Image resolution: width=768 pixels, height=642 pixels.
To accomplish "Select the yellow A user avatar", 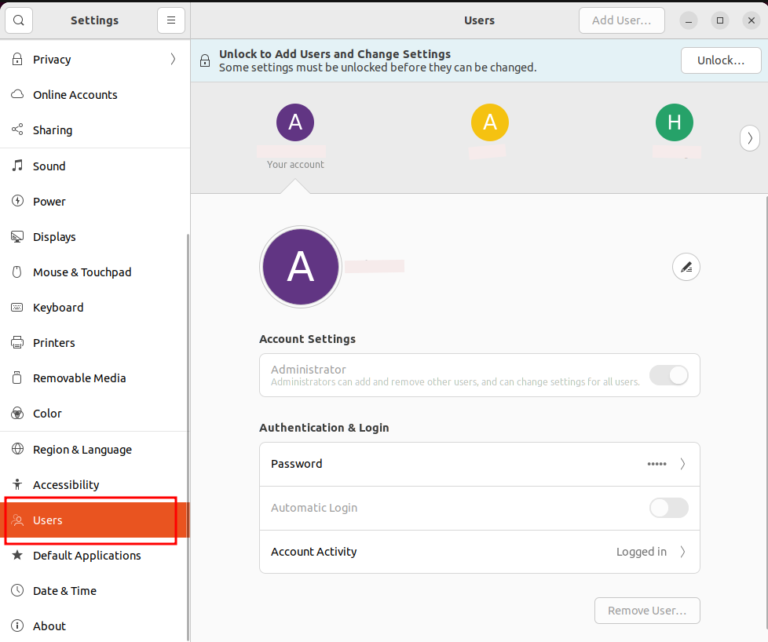I will point(489,123).
